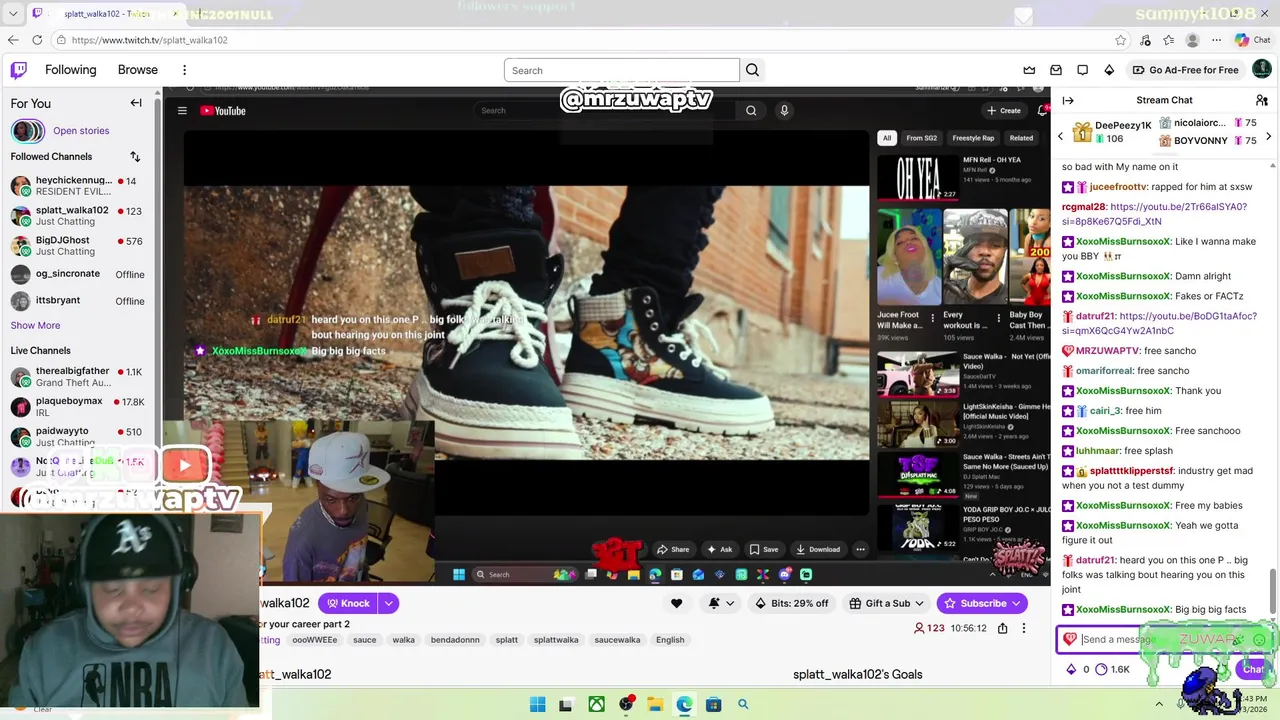Open the whispers speech bubble icon
Image resolution: width=1280 pixels, height=720 pixels.
click(x=1083, y=70)
